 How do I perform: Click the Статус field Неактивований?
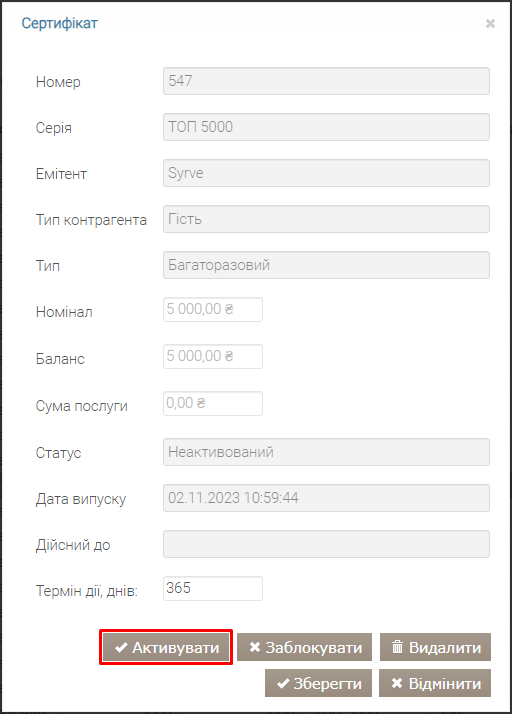pos(326,452)
